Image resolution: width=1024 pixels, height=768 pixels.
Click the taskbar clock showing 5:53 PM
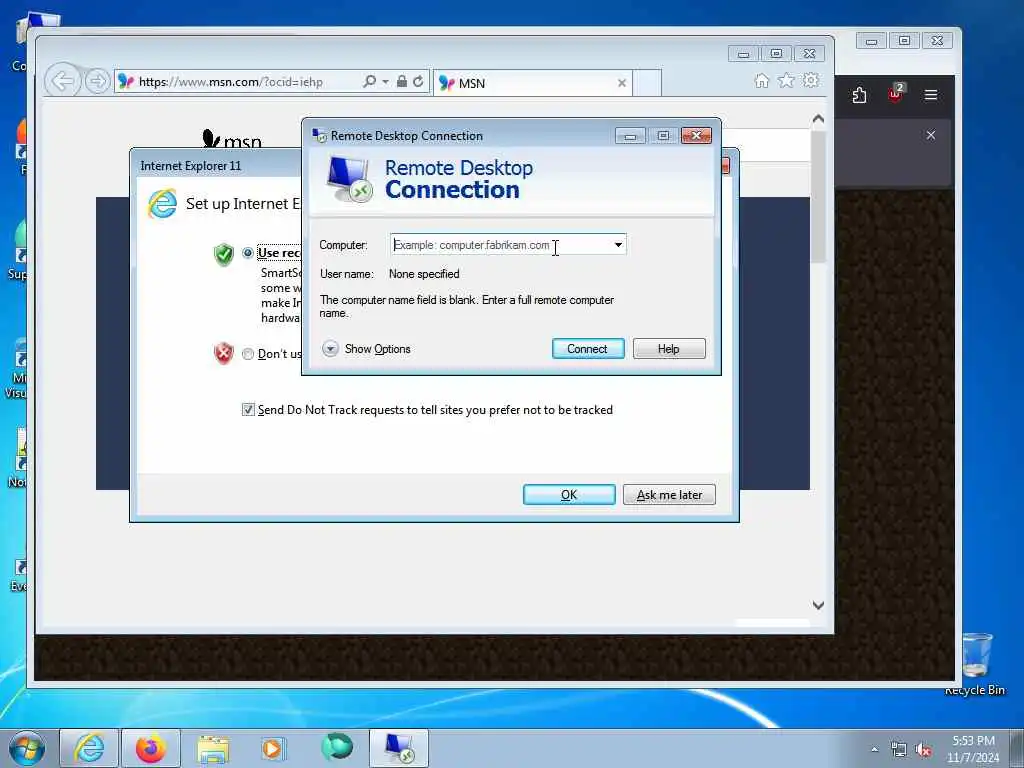[x=973, y=749]
